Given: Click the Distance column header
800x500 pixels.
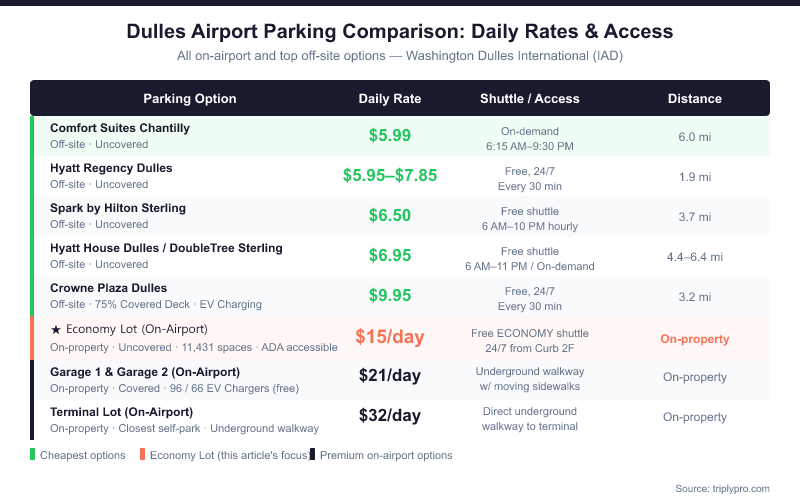Looking at the screenshot, I should point(695,99).
